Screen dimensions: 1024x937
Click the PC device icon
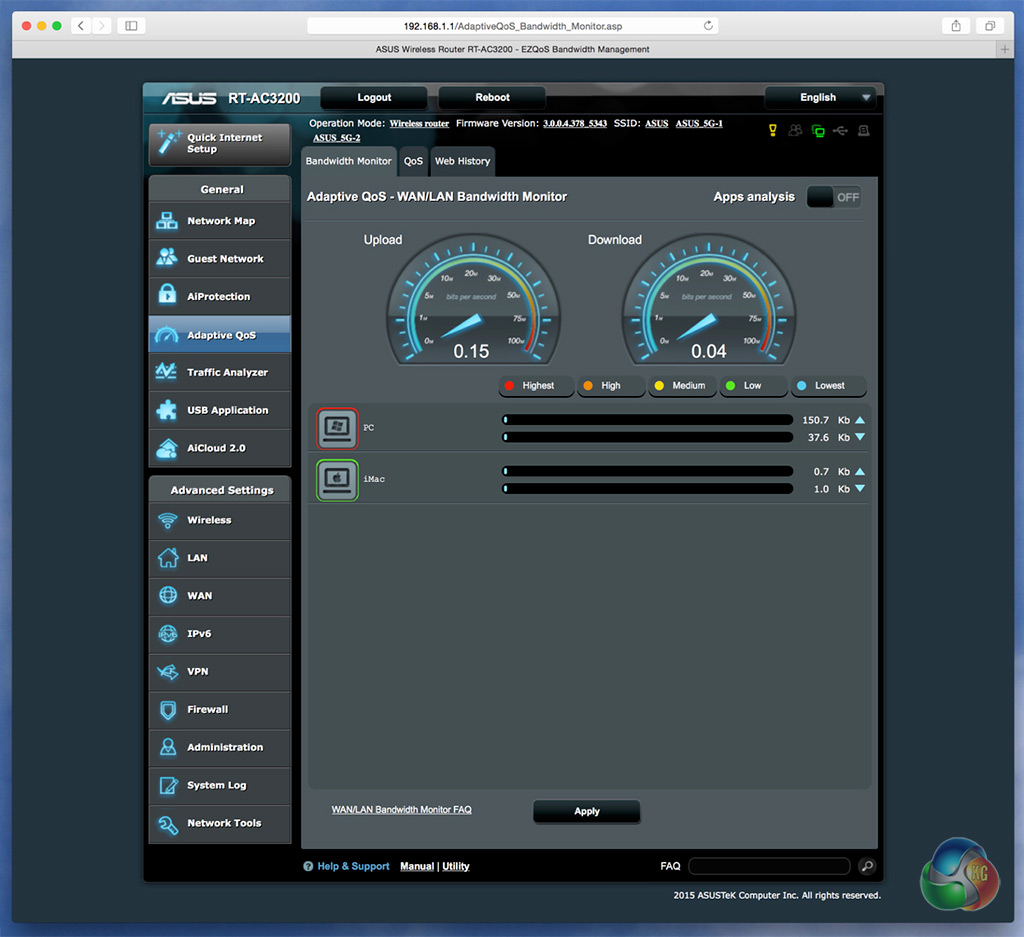[337, 428]
